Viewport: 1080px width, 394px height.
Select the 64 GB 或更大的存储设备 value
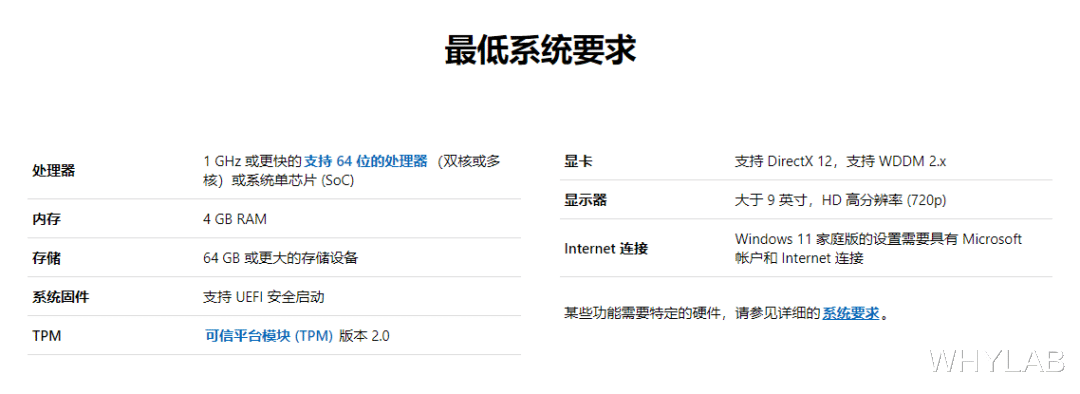tap(280, 258)
